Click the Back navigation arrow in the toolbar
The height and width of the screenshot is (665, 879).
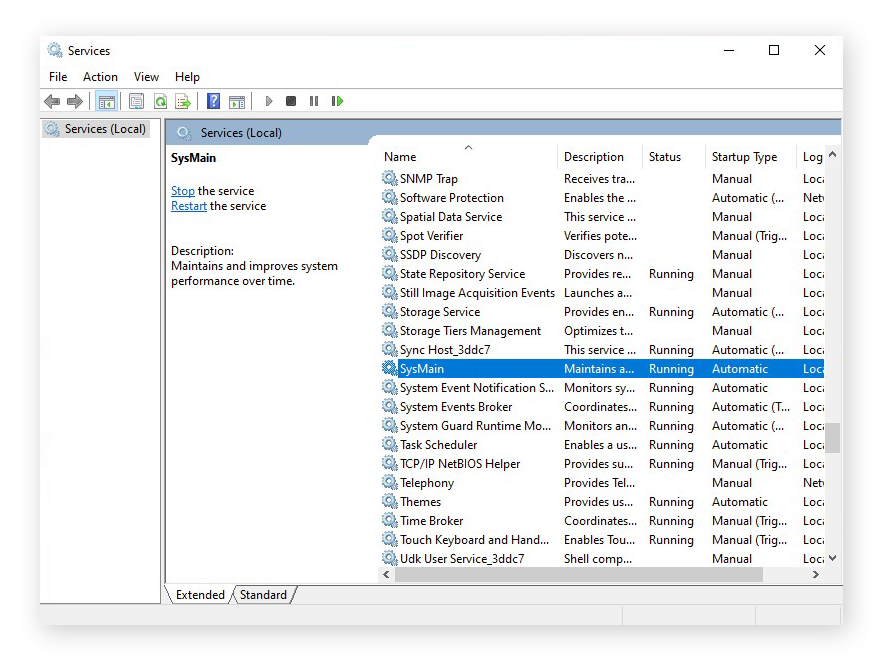[x=51, y=100]
